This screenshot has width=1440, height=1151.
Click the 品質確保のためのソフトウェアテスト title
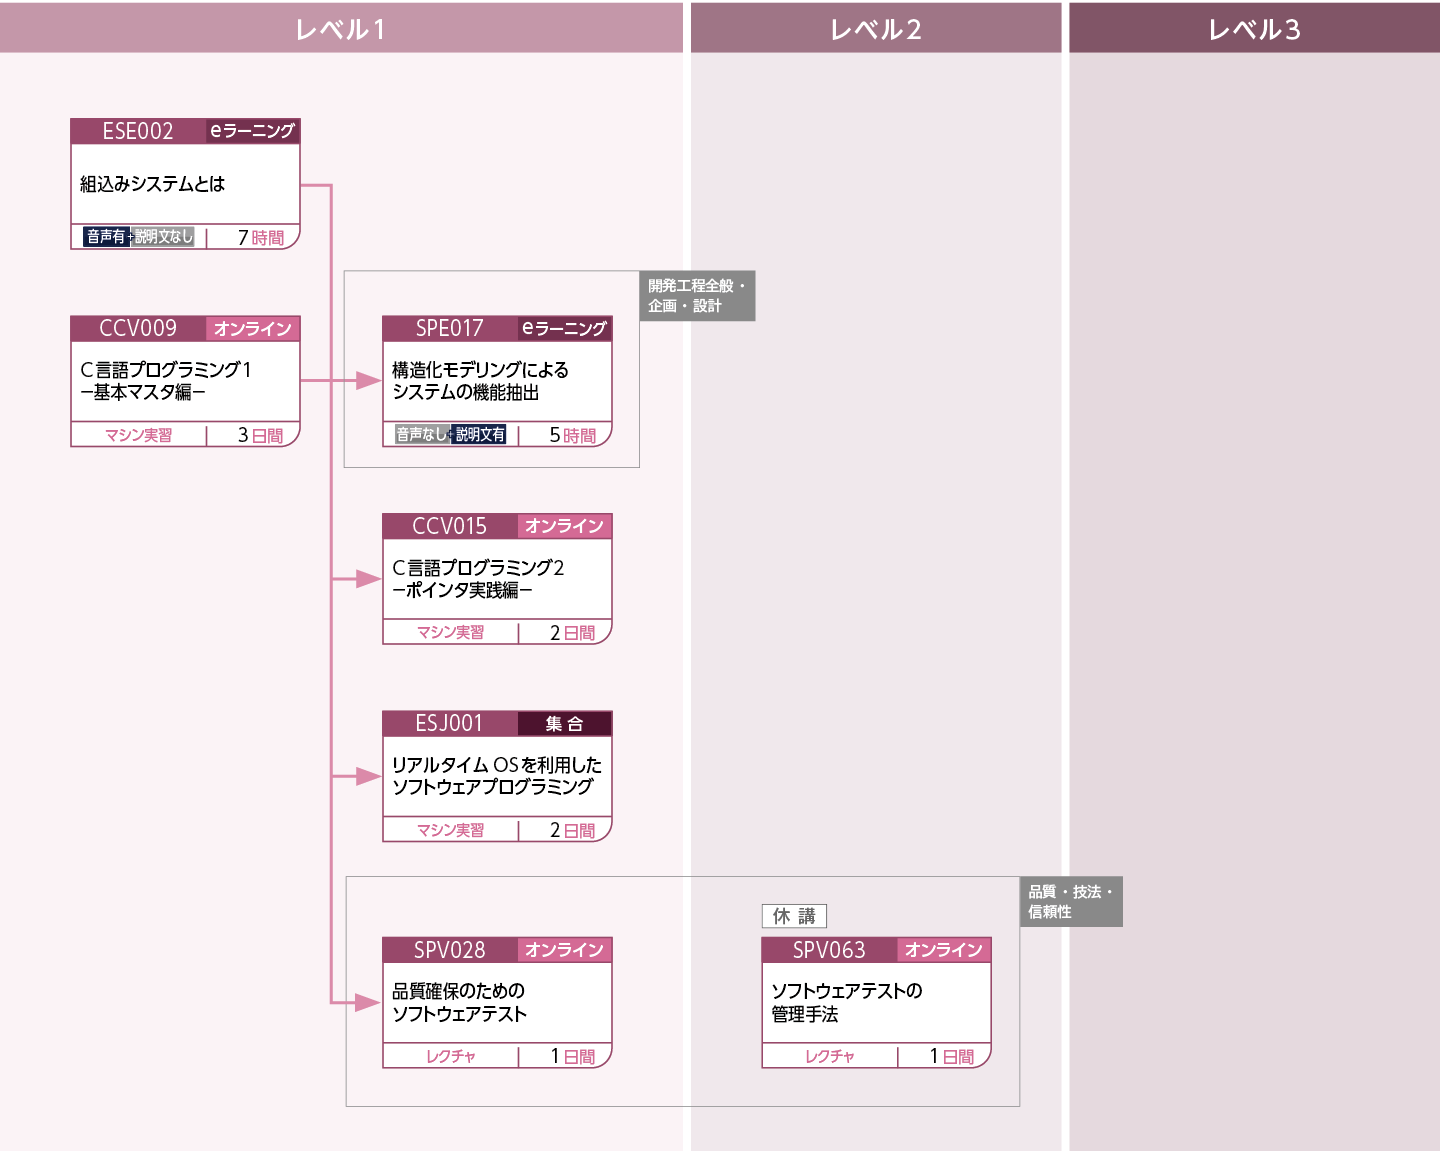459,1002
